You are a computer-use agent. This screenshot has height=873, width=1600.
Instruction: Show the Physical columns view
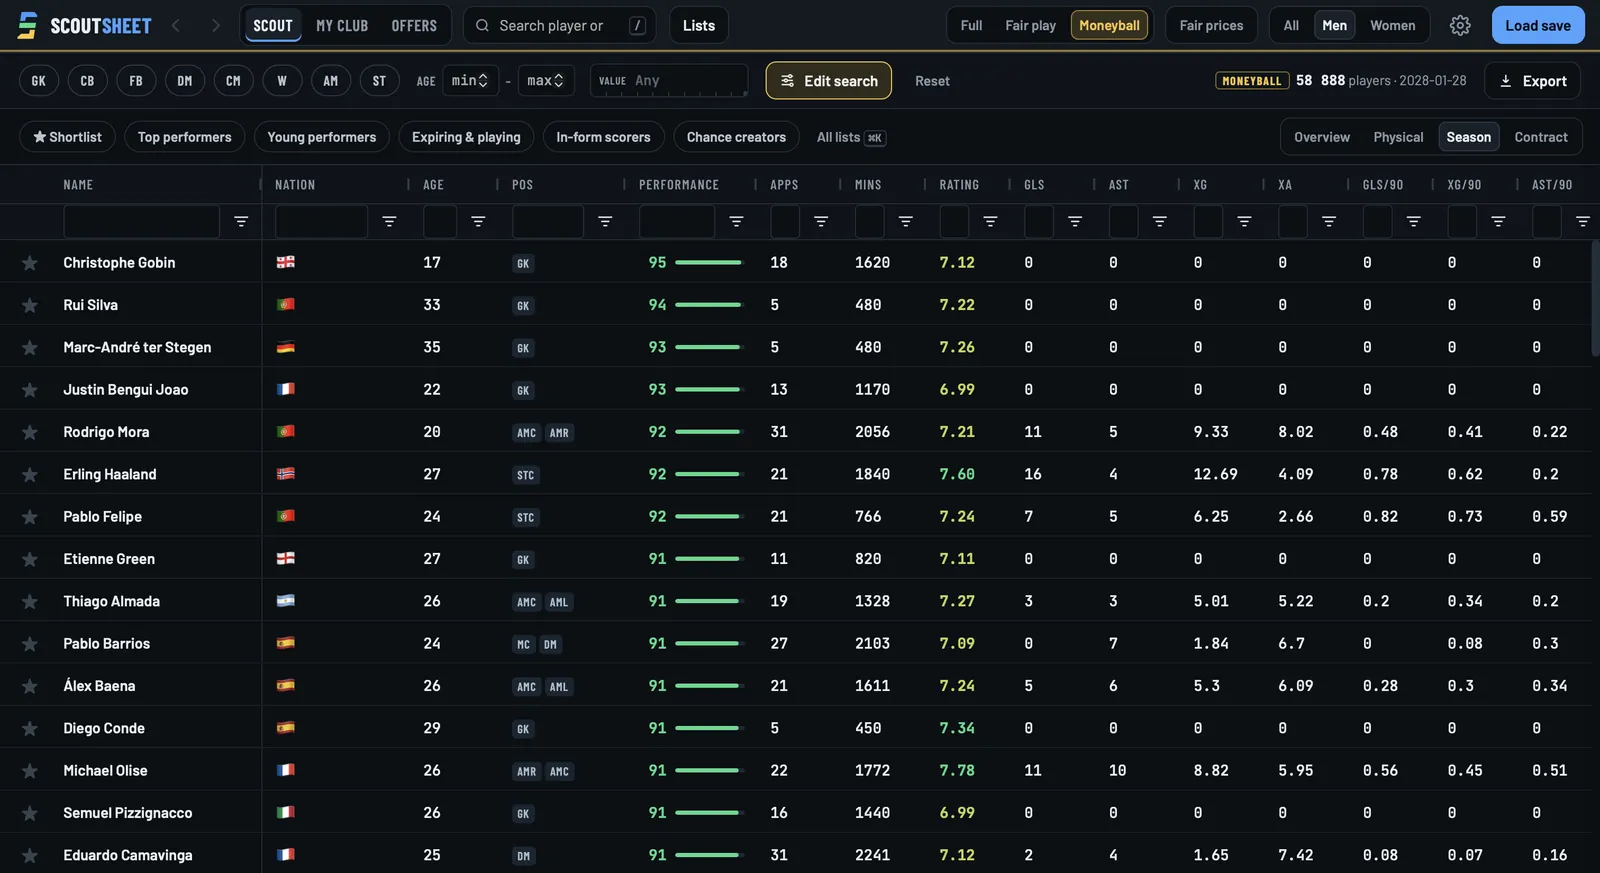click(x=1398, y=137)
